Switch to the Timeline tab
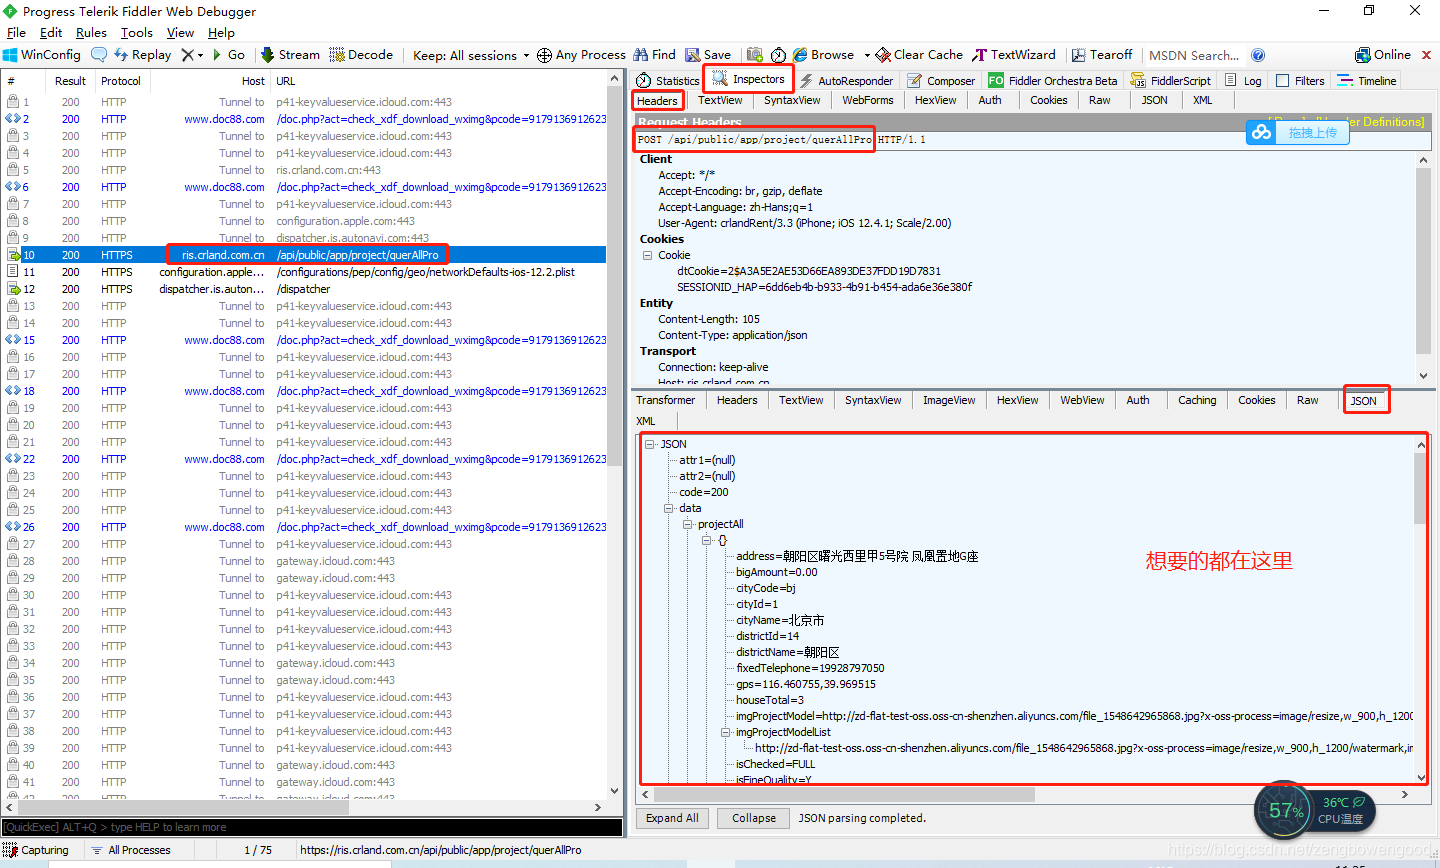The height and width of the screenshot is (868, 1440). [x=1367, y=81]
